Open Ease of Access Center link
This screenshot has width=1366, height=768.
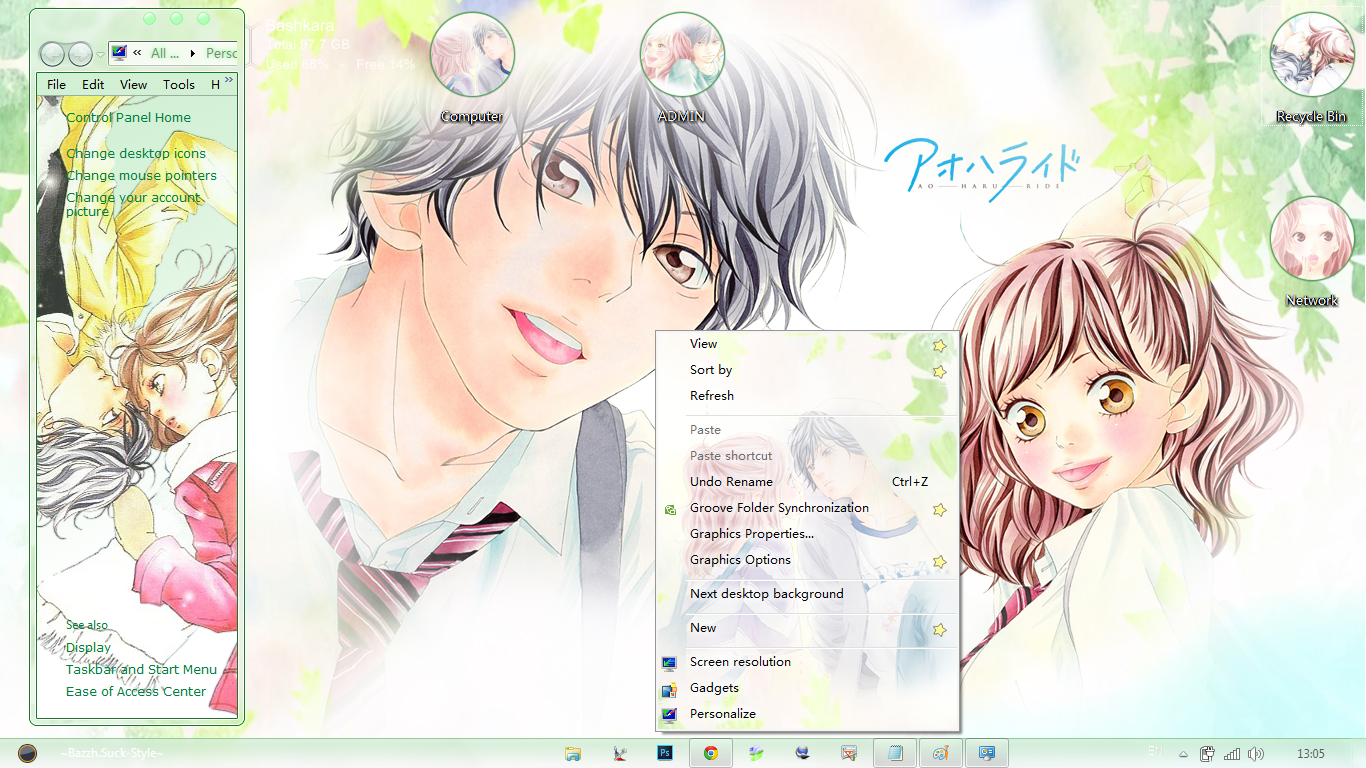pos(136,691)
